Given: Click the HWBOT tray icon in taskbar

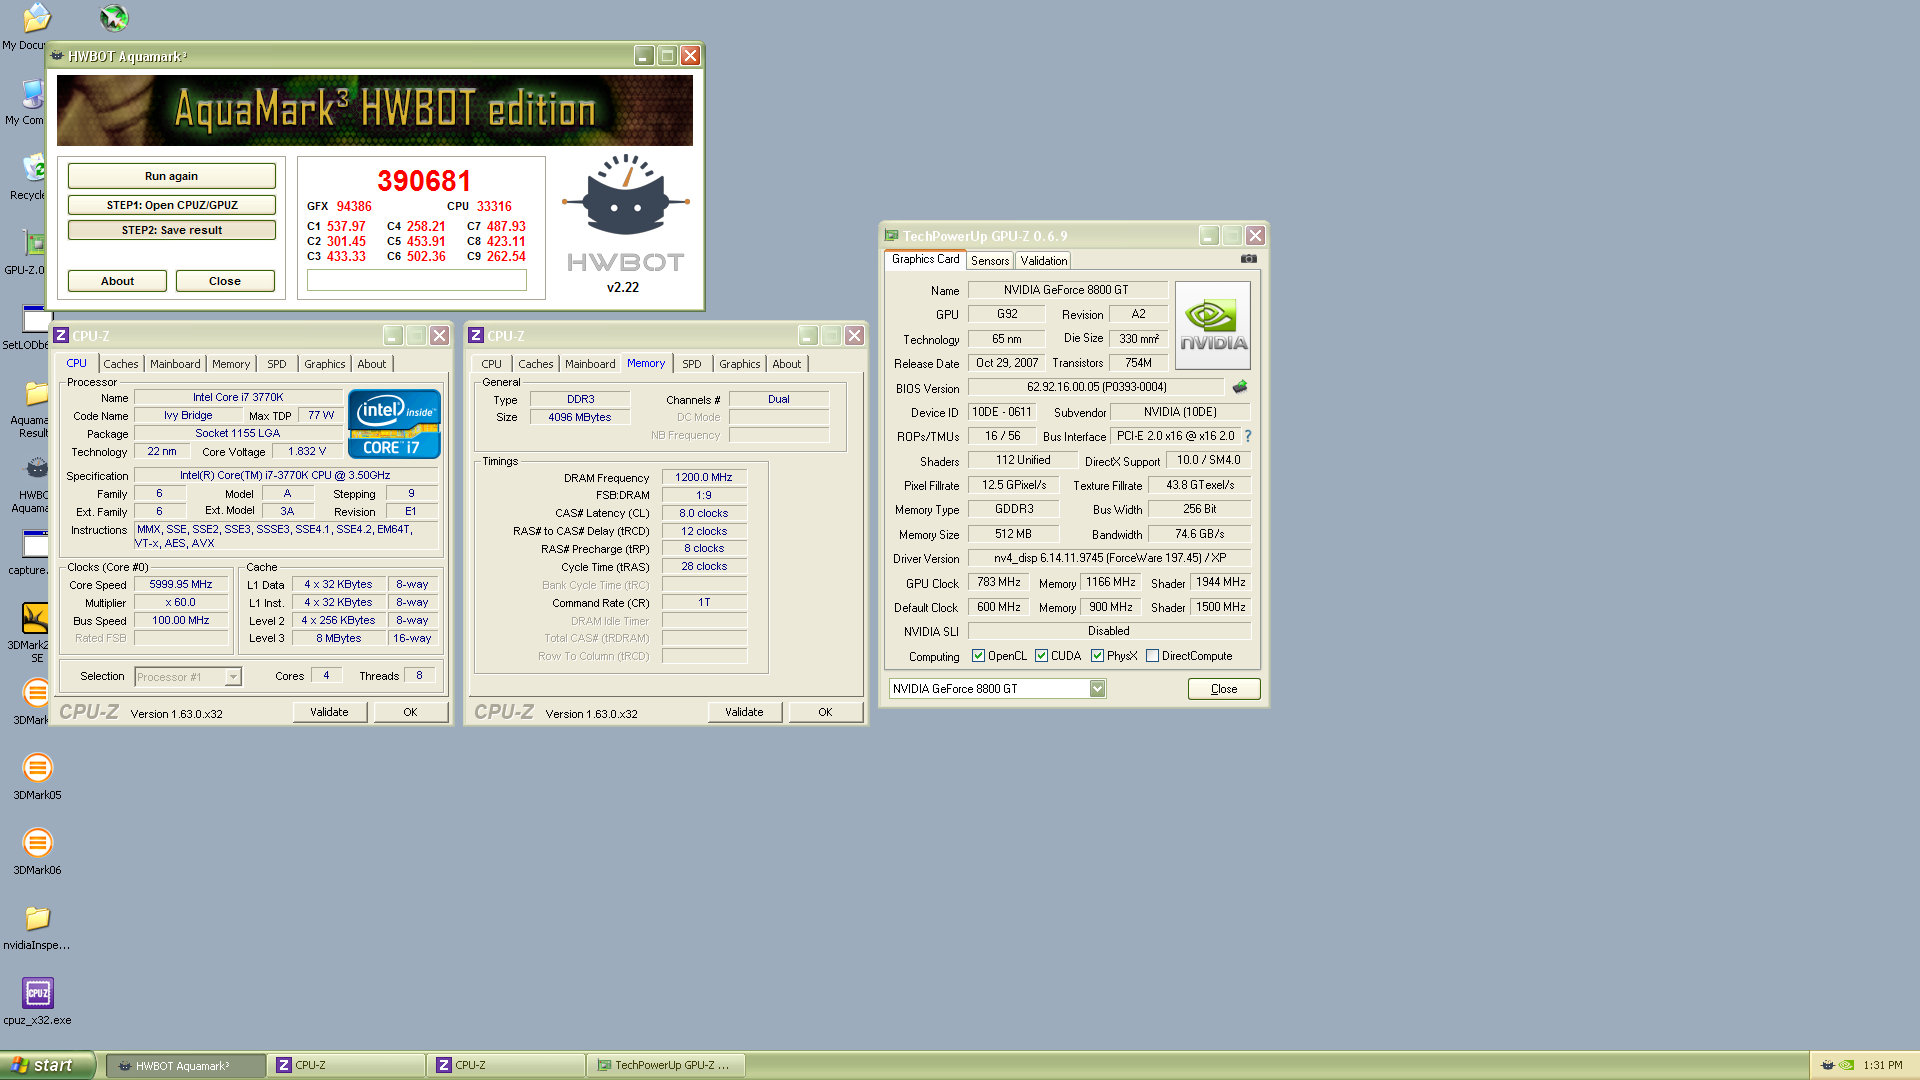Looking at the screenshot, I should (1828, 1065).
